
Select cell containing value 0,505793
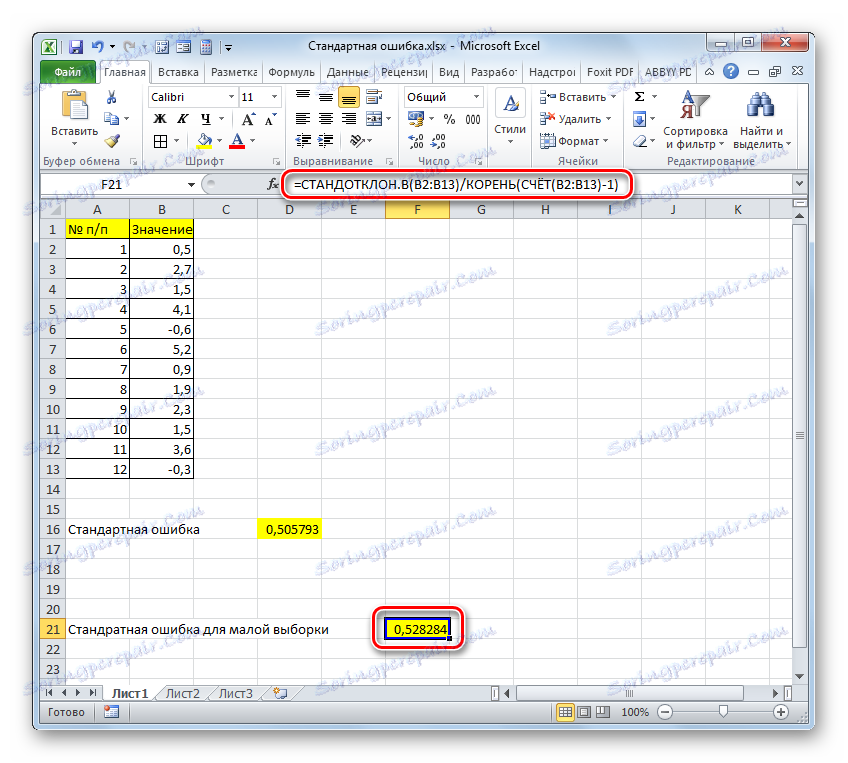(x=289, y=528)
